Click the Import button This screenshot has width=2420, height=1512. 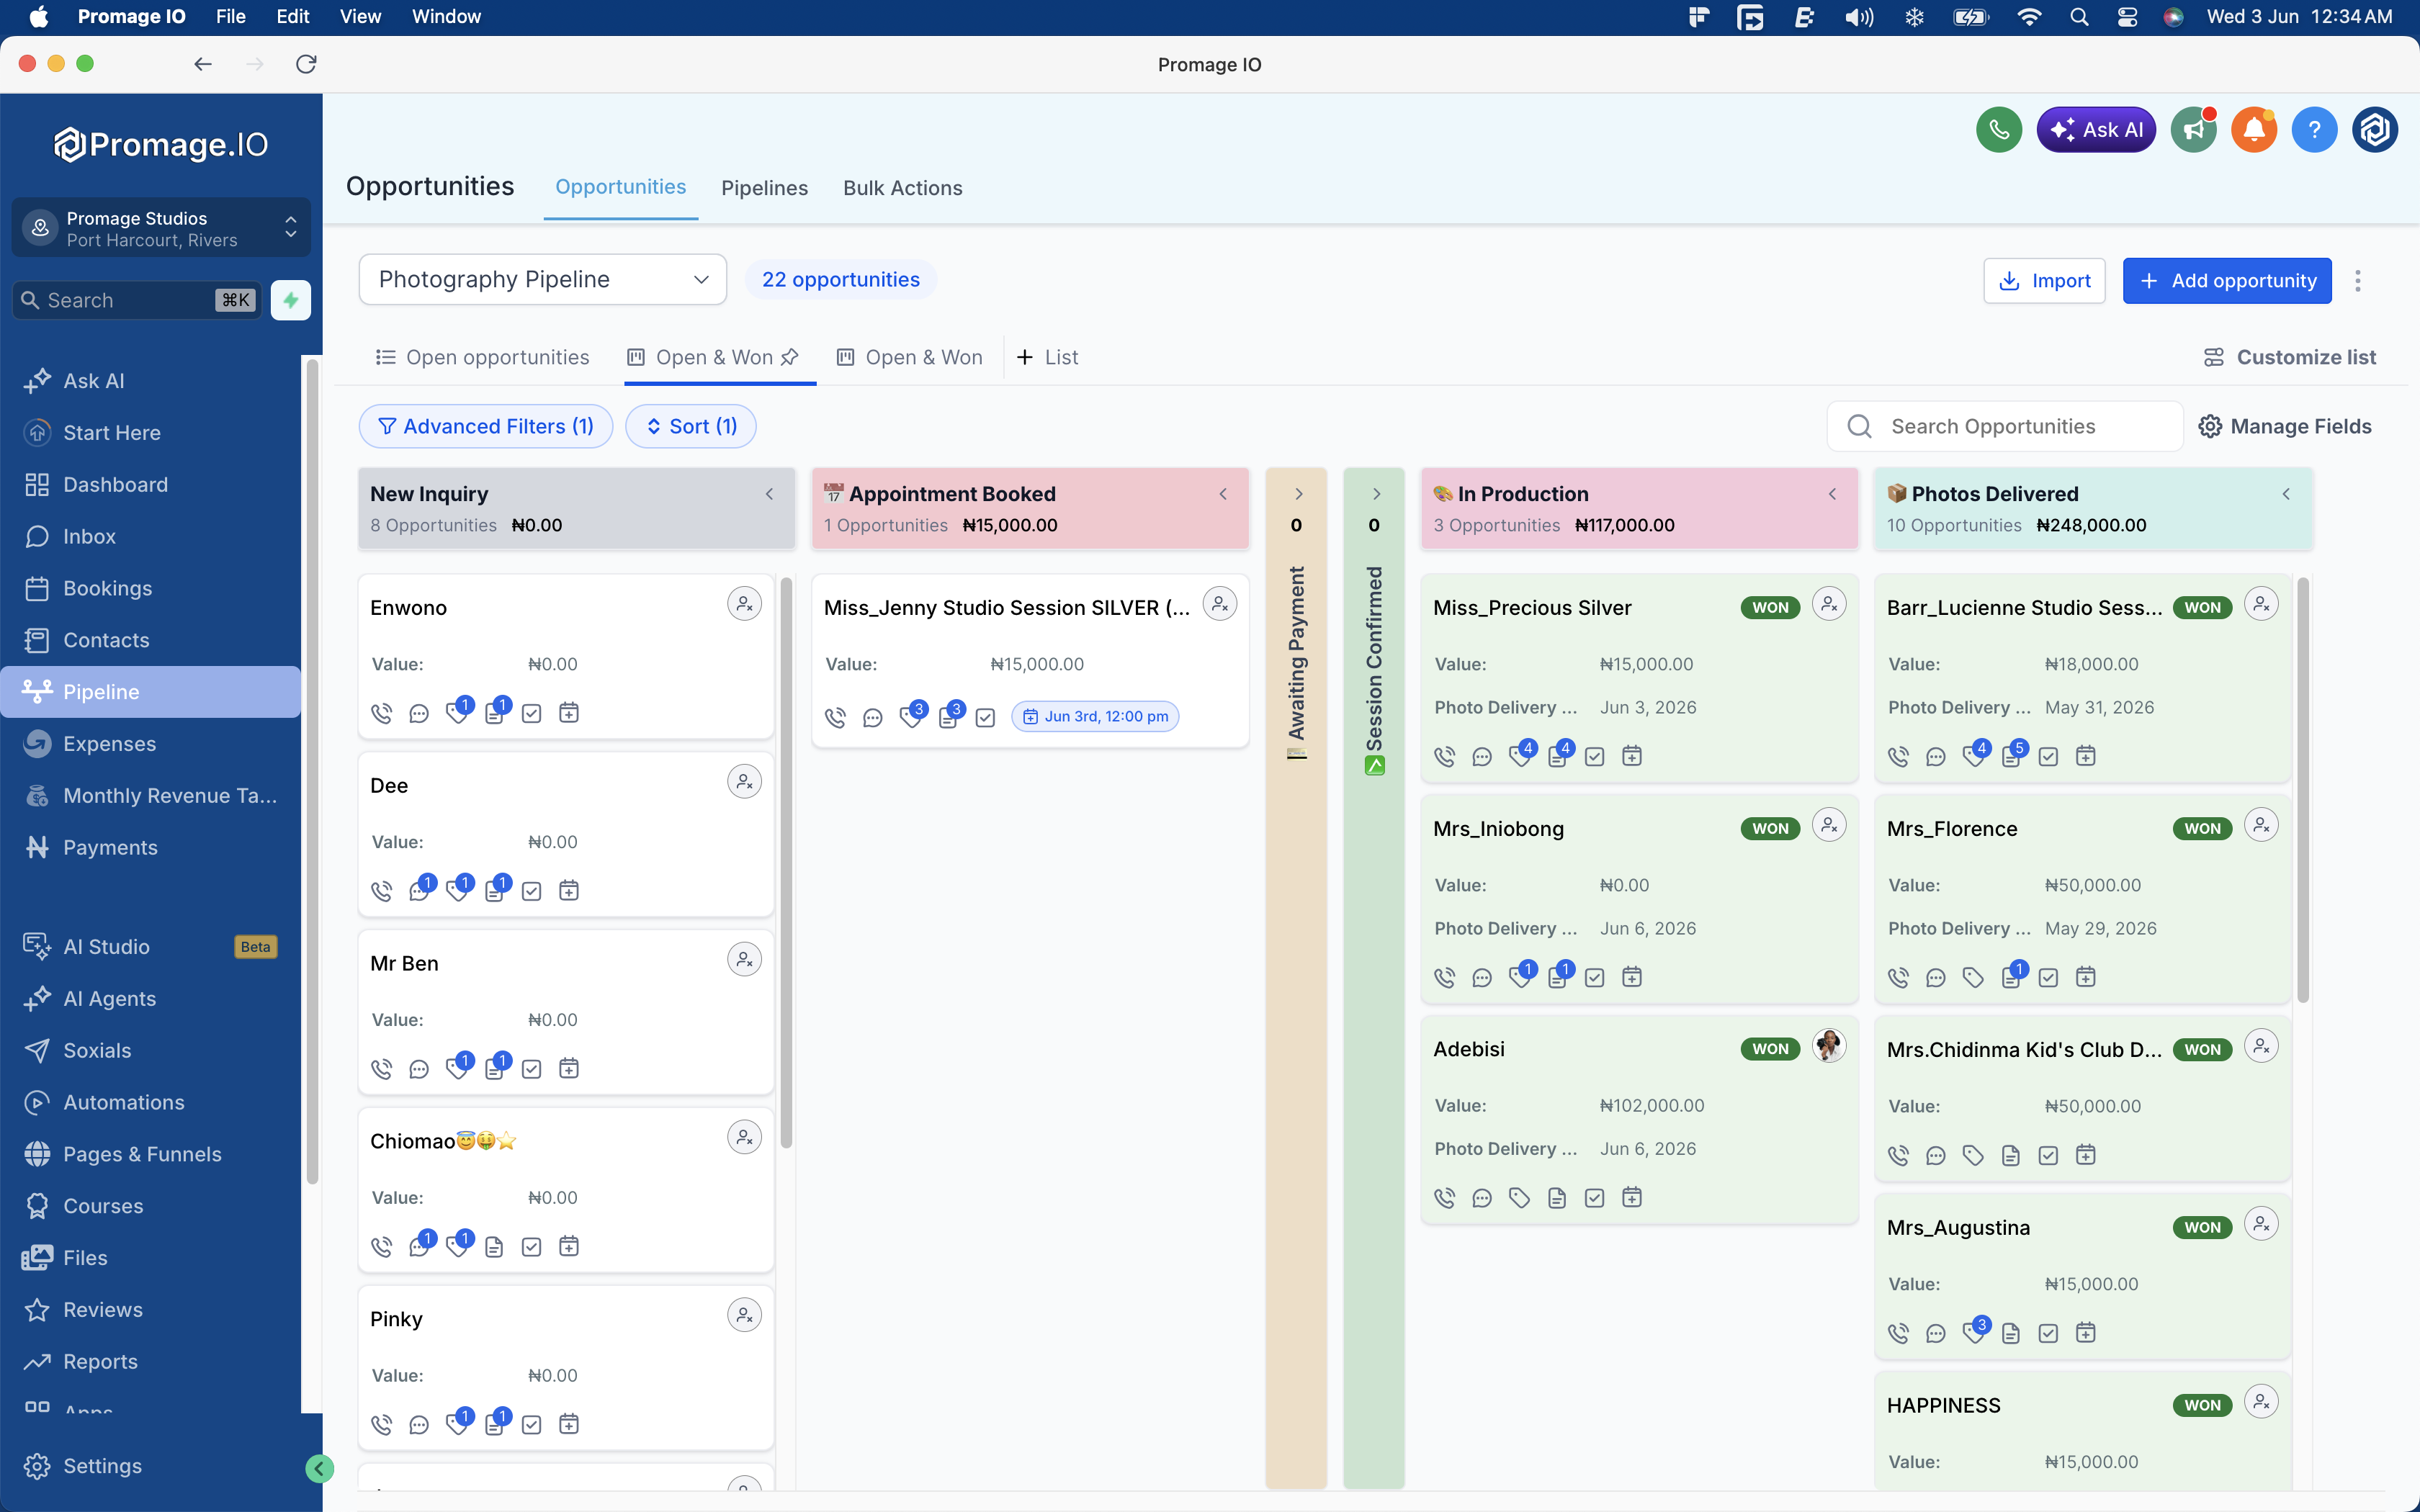(2044, 281)
